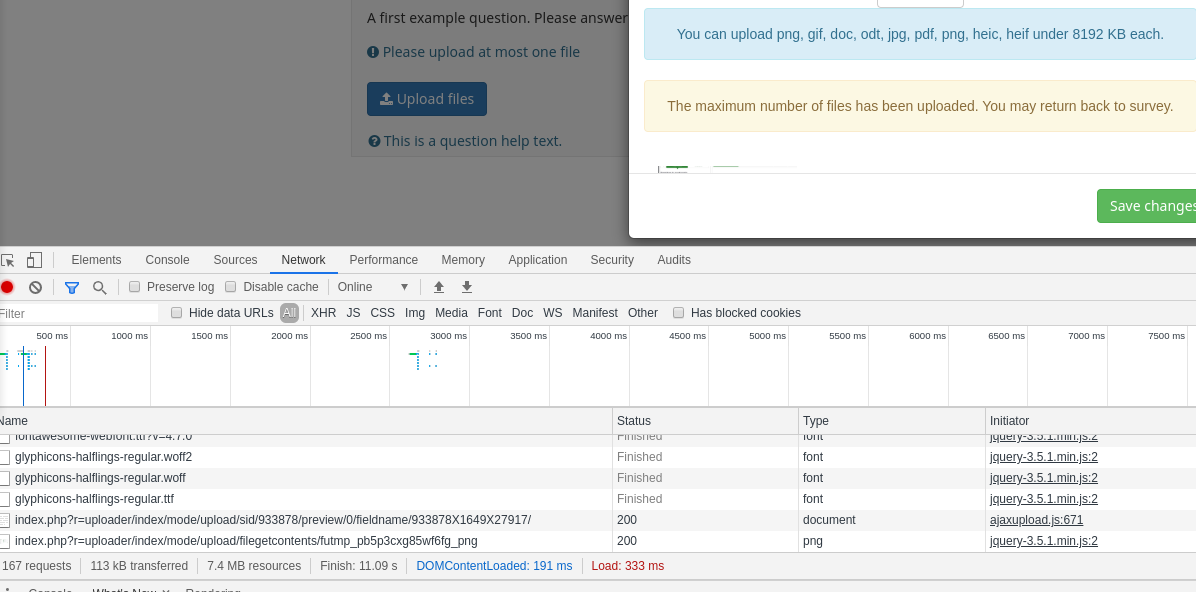This screenshot has width=1196, height=592.
Task: Switch to the Console tab
Action: pyautogui.click(x=167, y=260)
